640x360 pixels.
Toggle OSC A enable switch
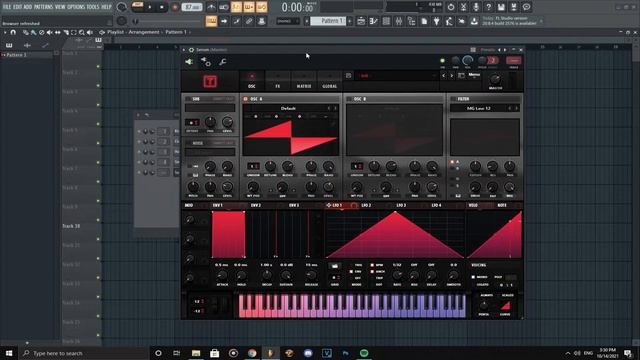[x=246, y=99]
